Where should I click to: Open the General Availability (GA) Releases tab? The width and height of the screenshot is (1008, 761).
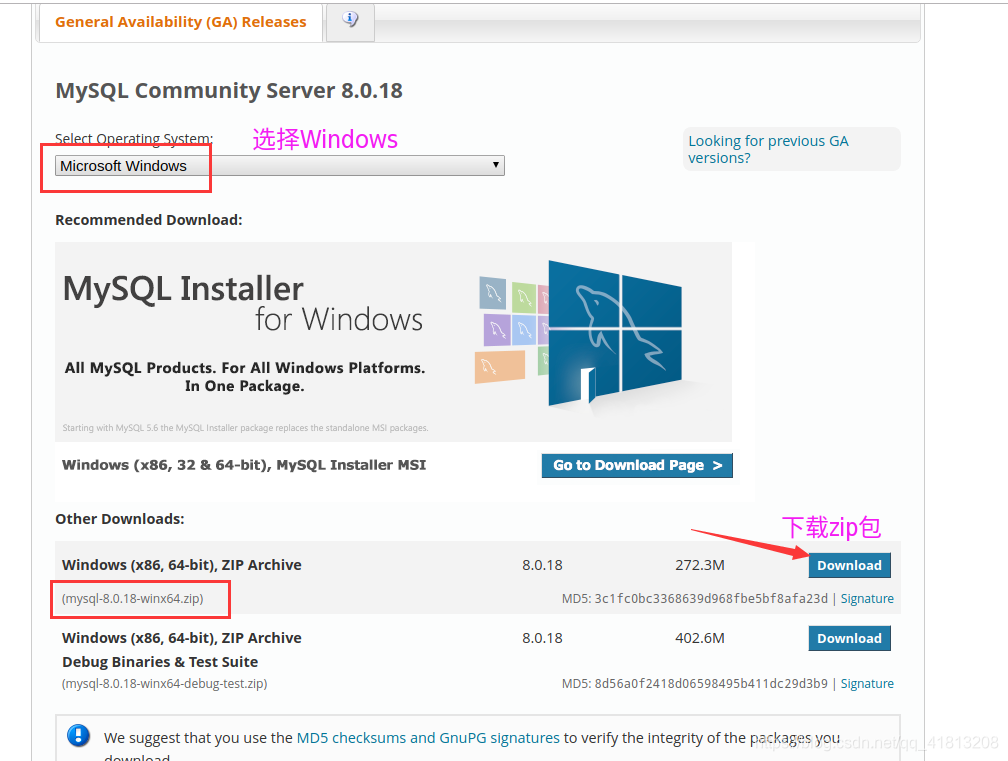pos(181,22)
